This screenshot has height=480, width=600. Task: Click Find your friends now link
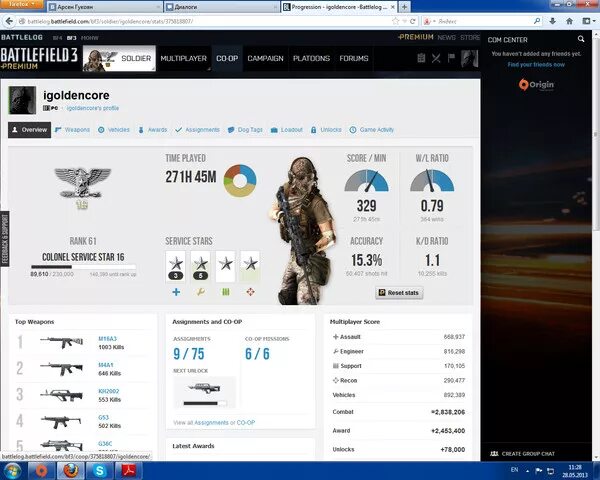[x=536, y=65]
